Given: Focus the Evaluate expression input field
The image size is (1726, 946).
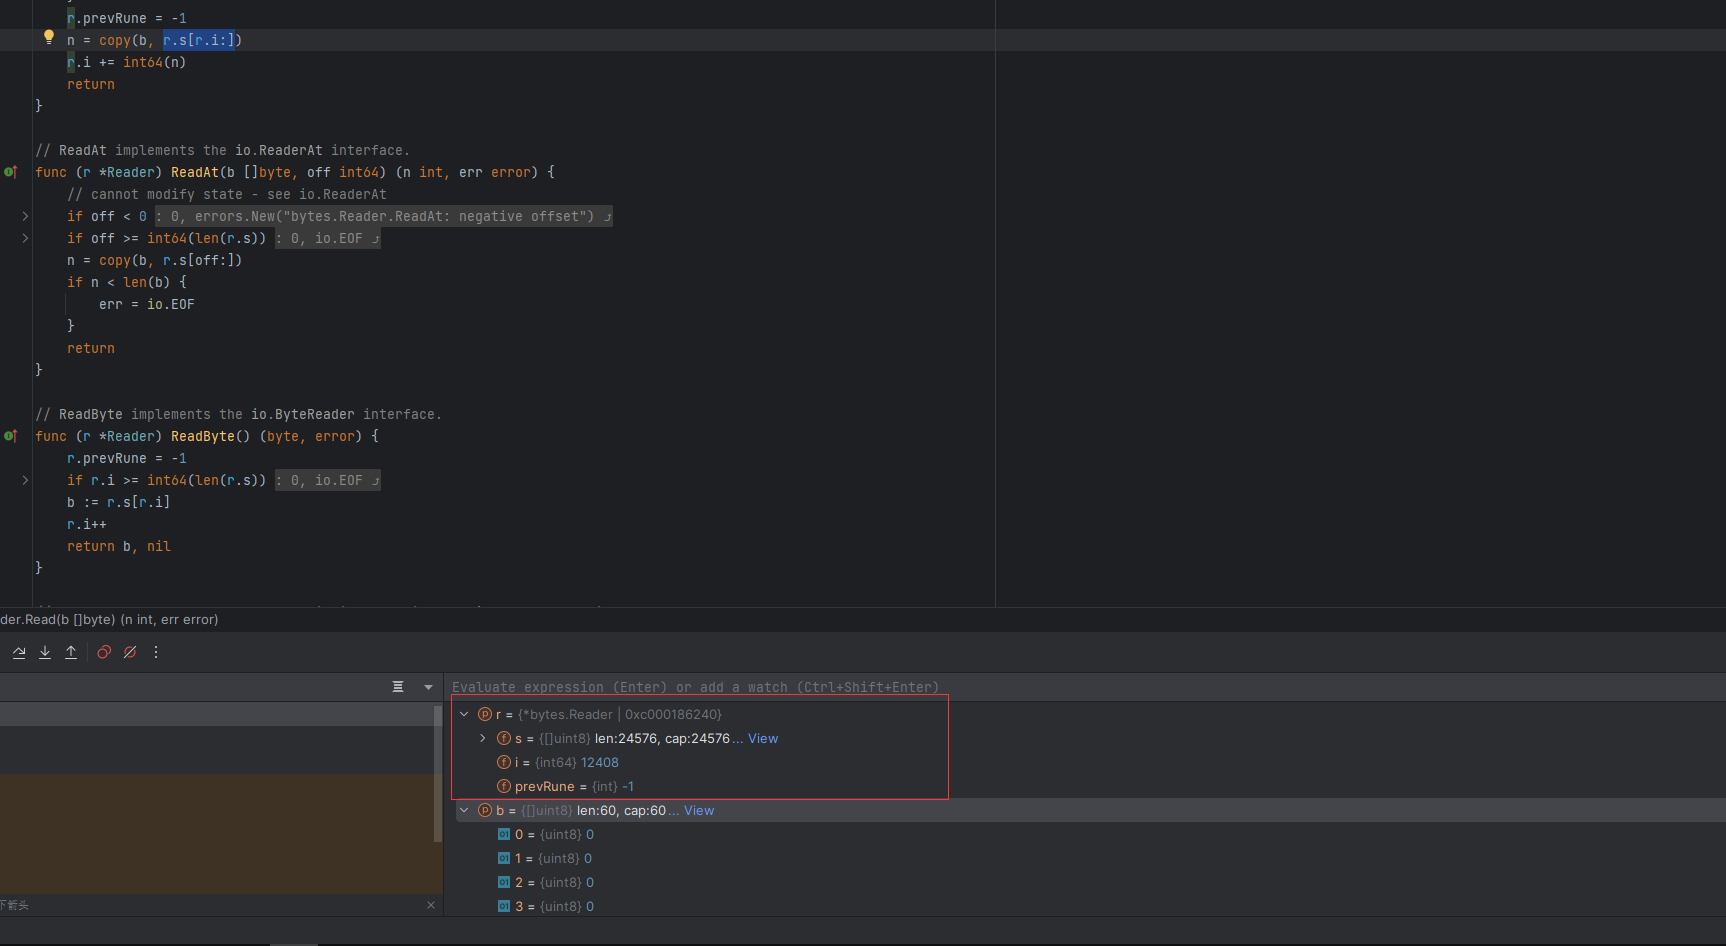Looking at the screenshot, I should [x=1085, y=687].
